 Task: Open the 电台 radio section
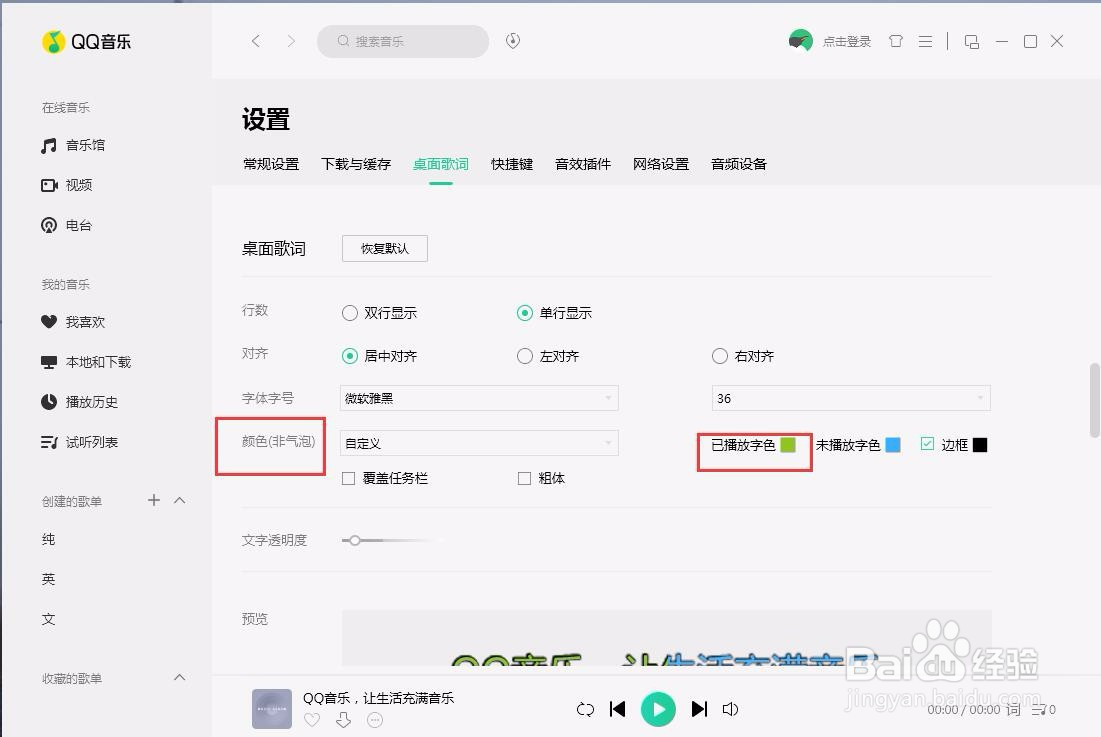(x=77, y=225)
